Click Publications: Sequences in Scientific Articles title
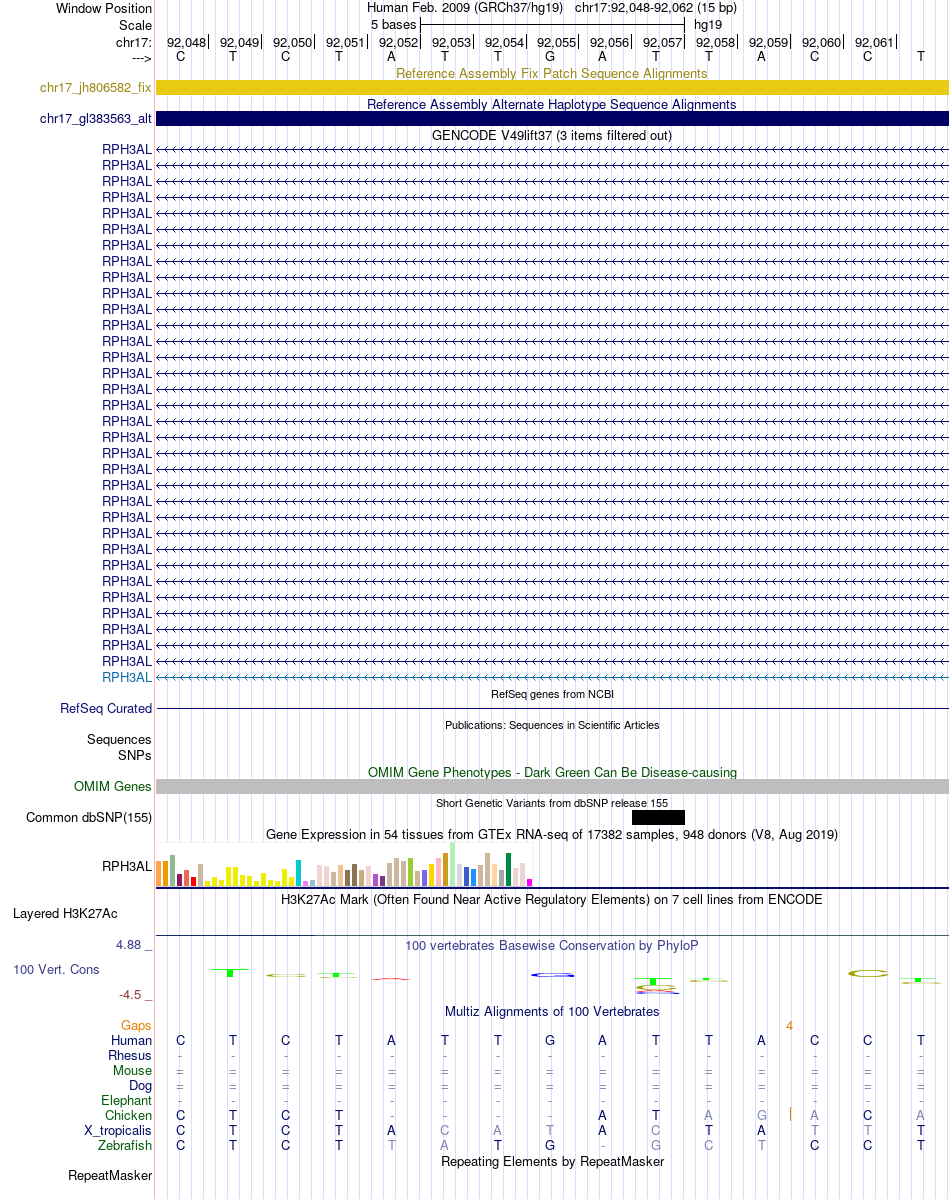Screen dimensions: 950x1199 [x=552, y=725]
